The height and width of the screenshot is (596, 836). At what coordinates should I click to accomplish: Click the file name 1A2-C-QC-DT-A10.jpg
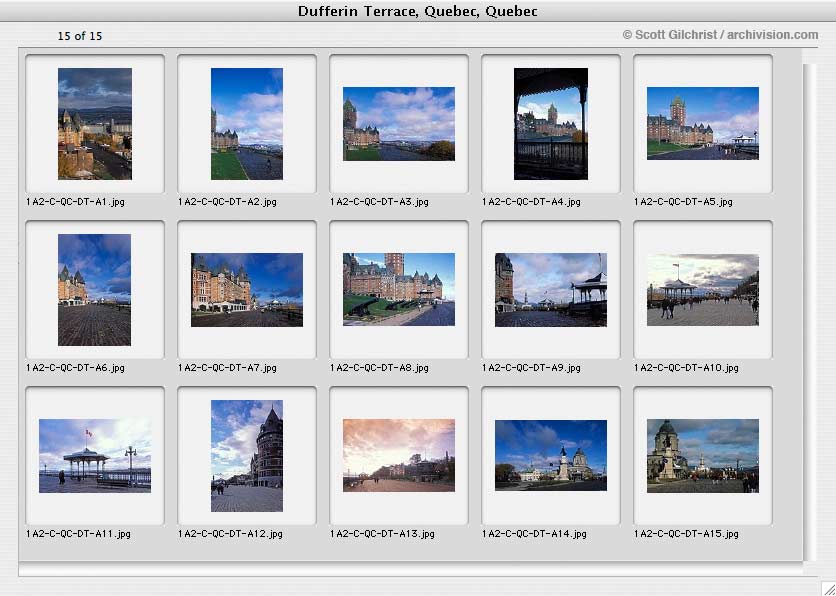(686, 368)
